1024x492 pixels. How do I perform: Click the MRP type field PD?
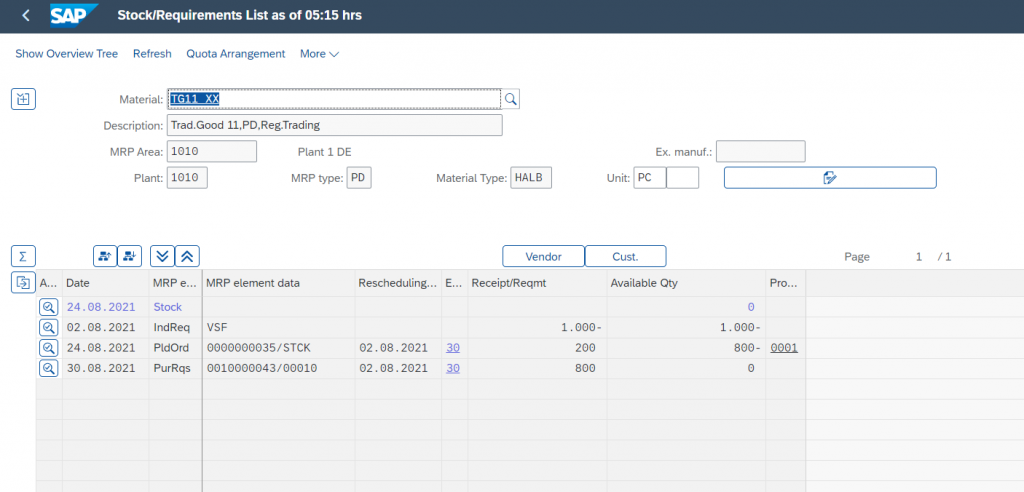[359, 177]
